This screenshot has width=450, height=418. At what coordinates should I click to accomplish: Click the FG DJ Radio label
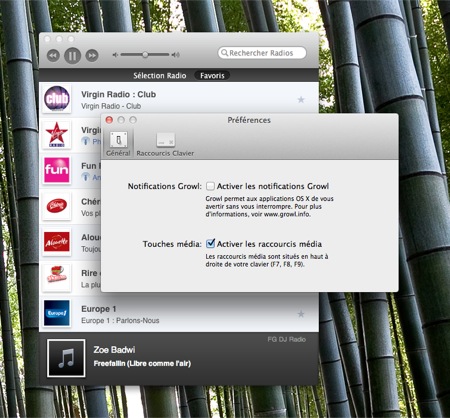click(287, 339)
